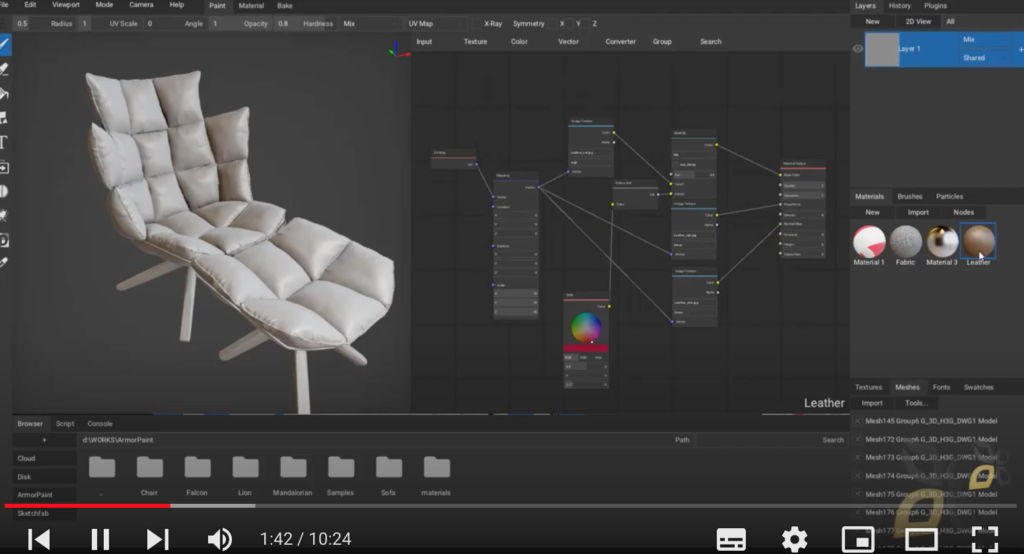
Task: Select the Particle tool
Action: tap(5, 216)
